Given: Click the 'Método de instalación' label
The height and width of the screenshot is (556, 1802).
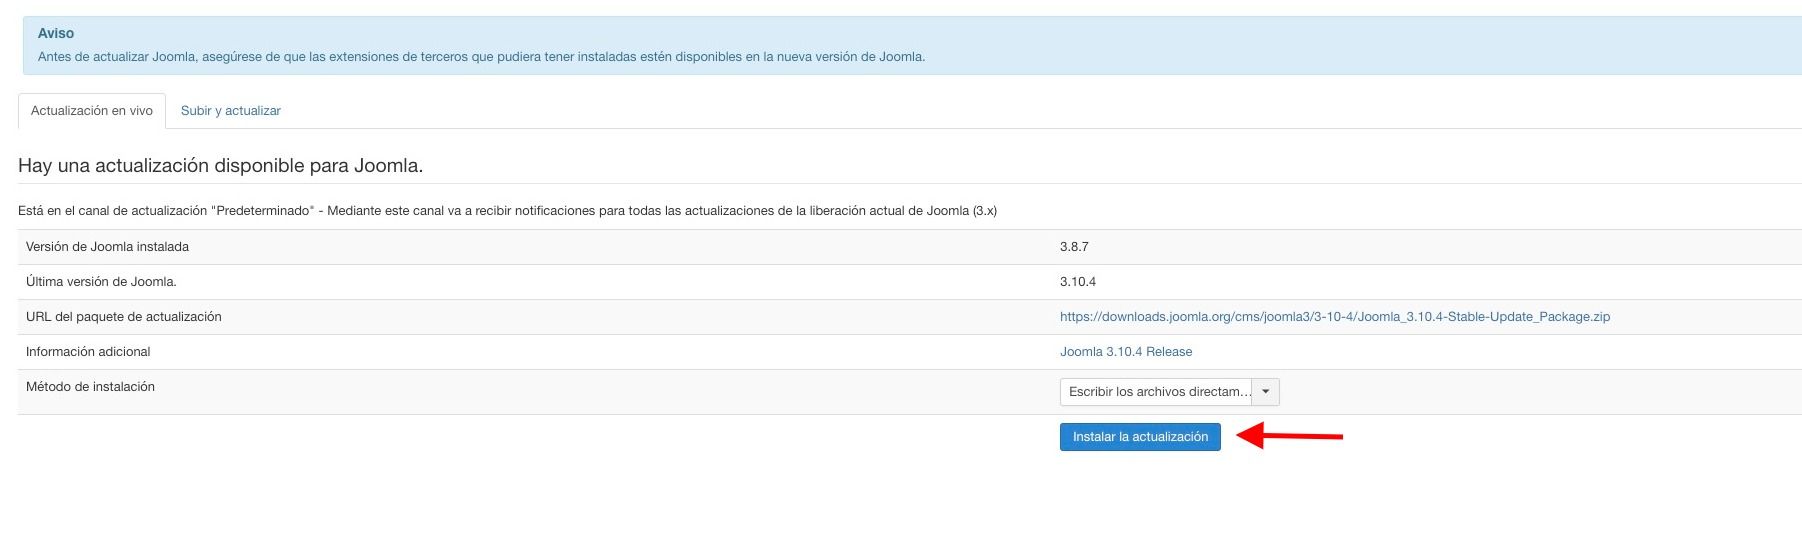Looking at the screenshot, I should pyautogui.click(x=90, y=387).
